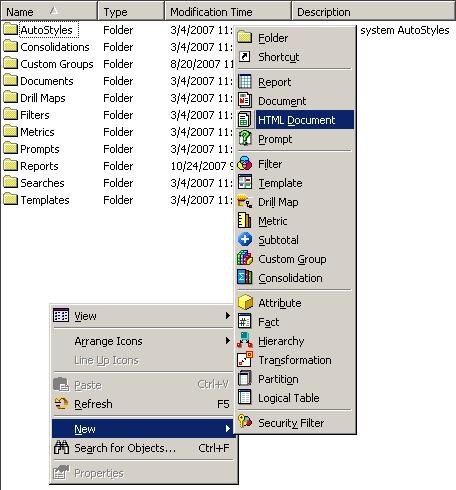
Task: Click the Subtotal blue plus icon
Action: tap(245, 240)
